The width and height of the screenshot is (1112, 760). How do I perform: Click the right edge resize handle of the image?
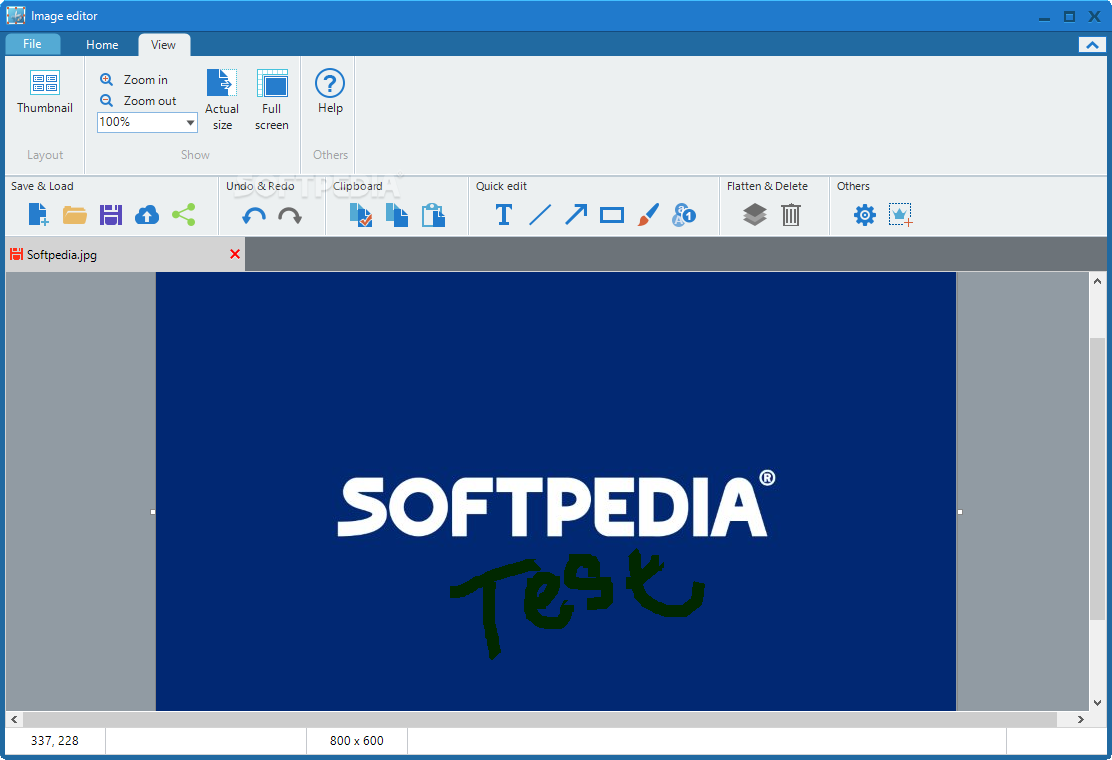point(960,512)
